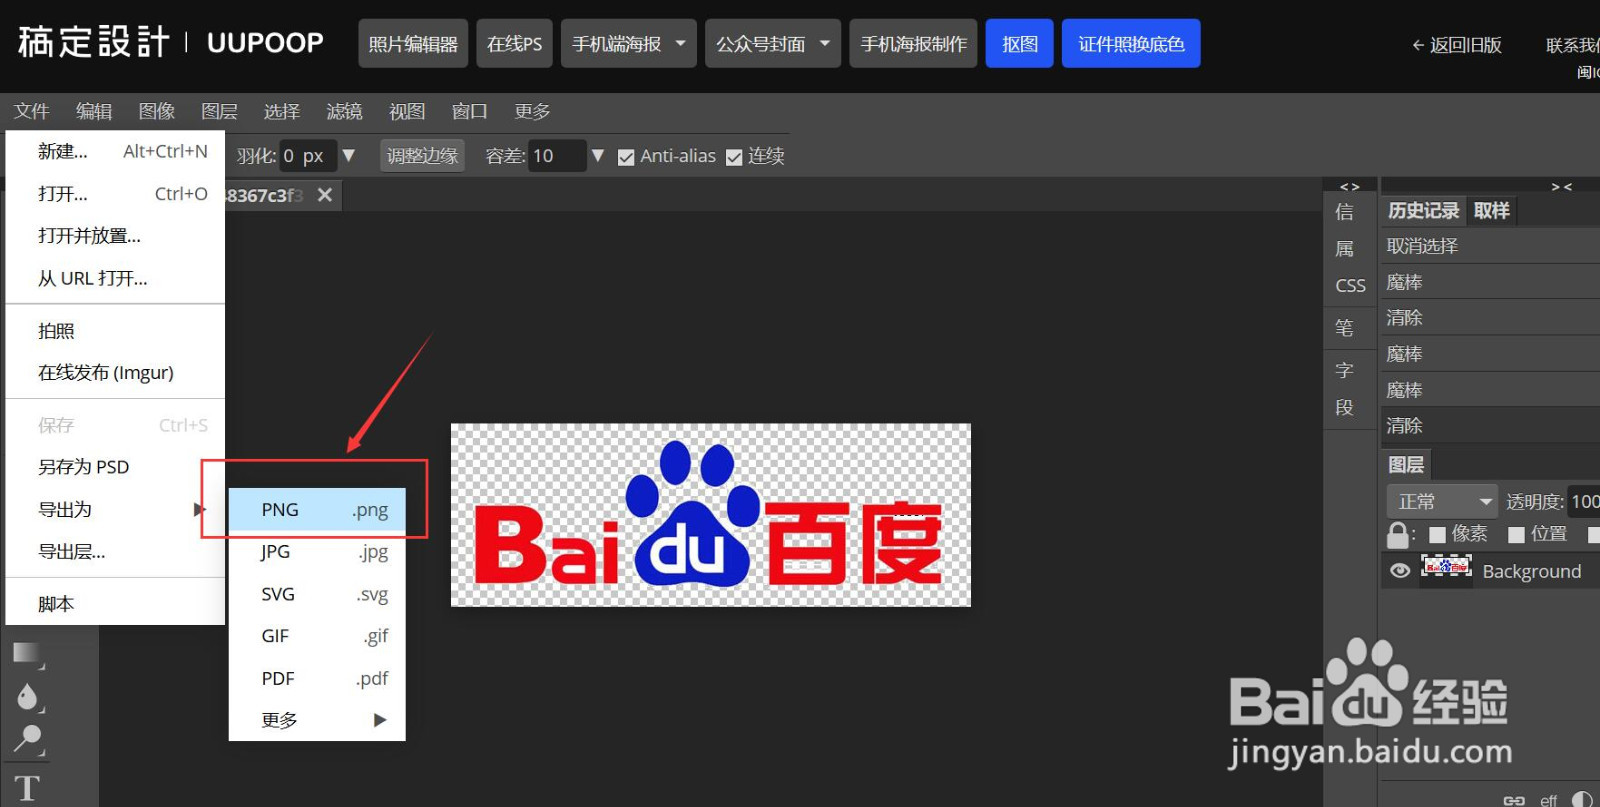Image resolution: width=1600 pixels, height=807 pixels.
Task: Open the 羽化 feather dropdown arrow
Action: tap(348, 156)
